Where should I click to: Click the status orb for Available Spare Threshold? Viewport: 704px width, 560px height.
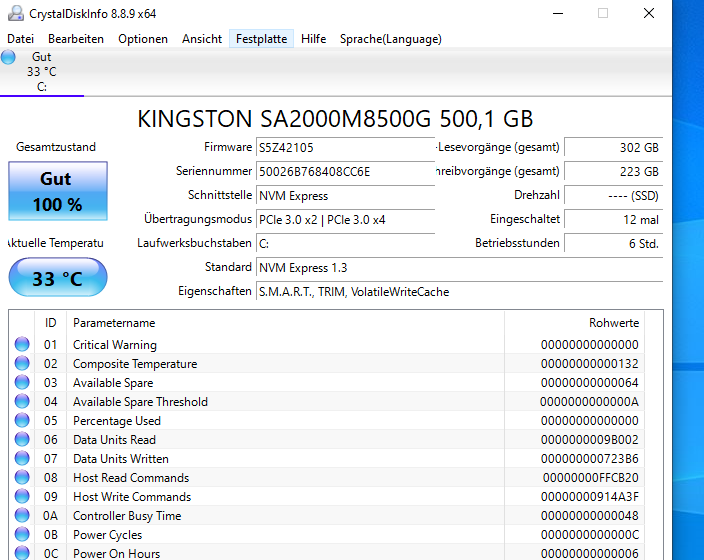coord(22,401)
